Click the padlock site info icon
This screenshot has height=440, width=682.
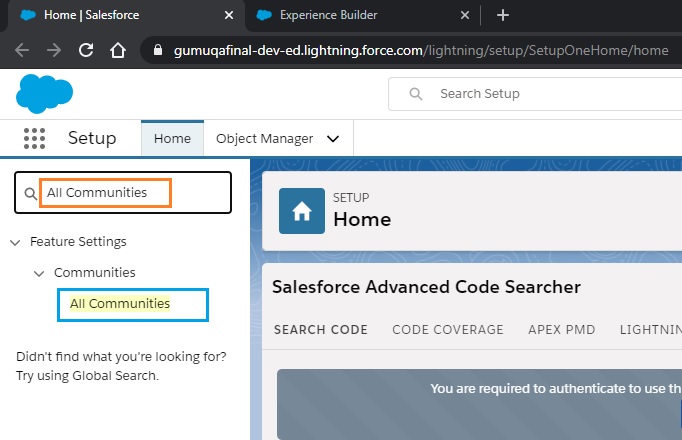click(x=158, y=50)
